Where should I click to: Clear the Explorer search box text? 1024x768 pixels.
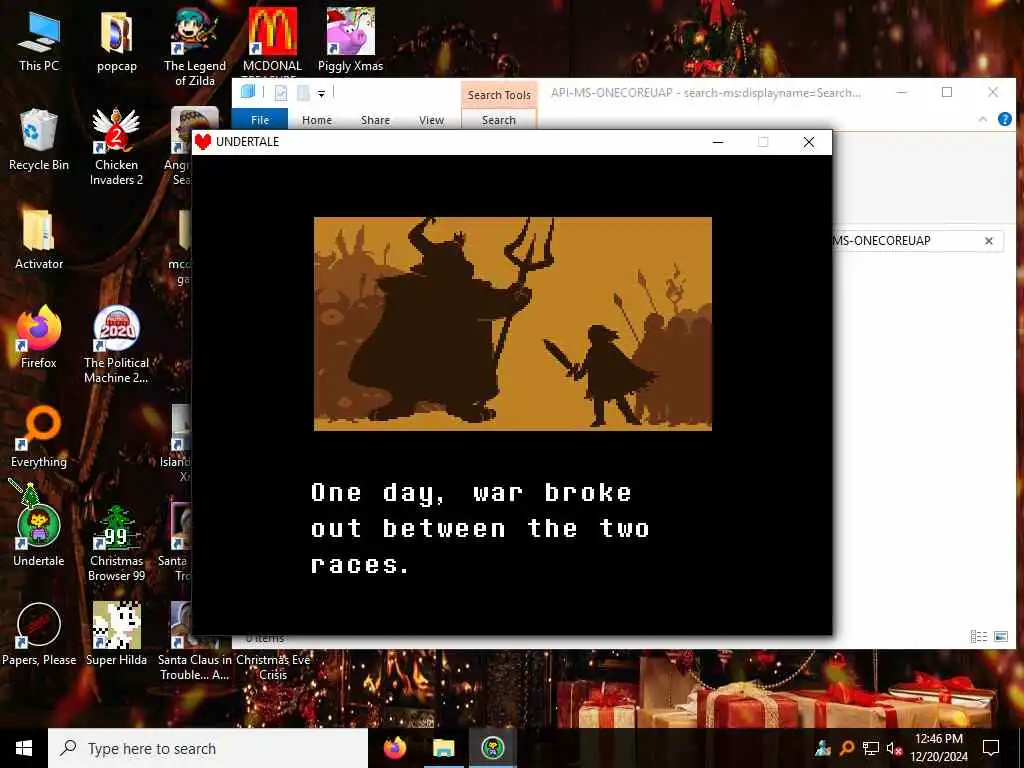coord(989,241)
